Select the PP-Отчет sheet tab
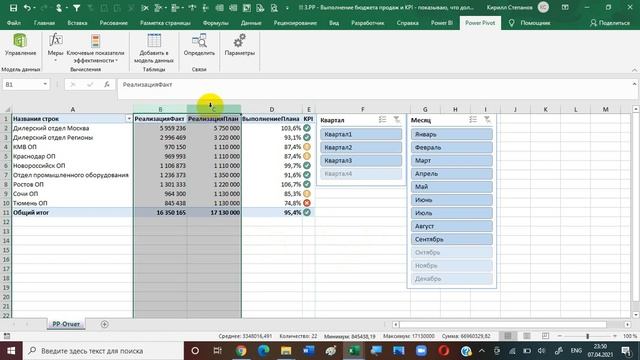This screenshot has height=360, width=640. [x=66, y=324]
